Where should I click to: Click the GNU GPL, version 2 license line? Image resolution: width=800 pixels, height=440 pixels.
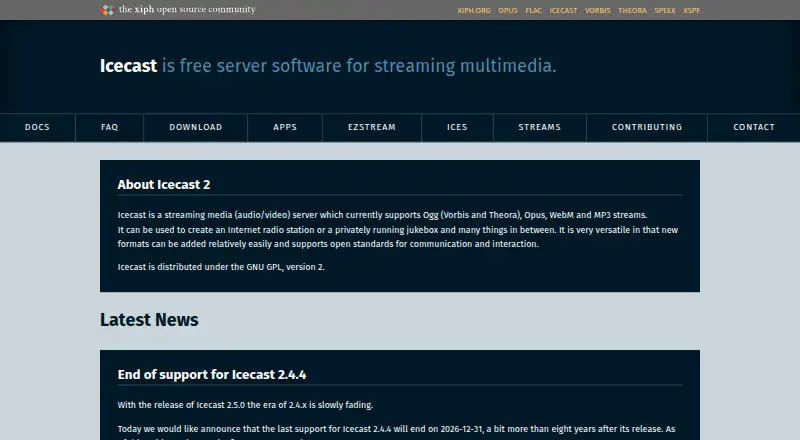coord(221,267)
